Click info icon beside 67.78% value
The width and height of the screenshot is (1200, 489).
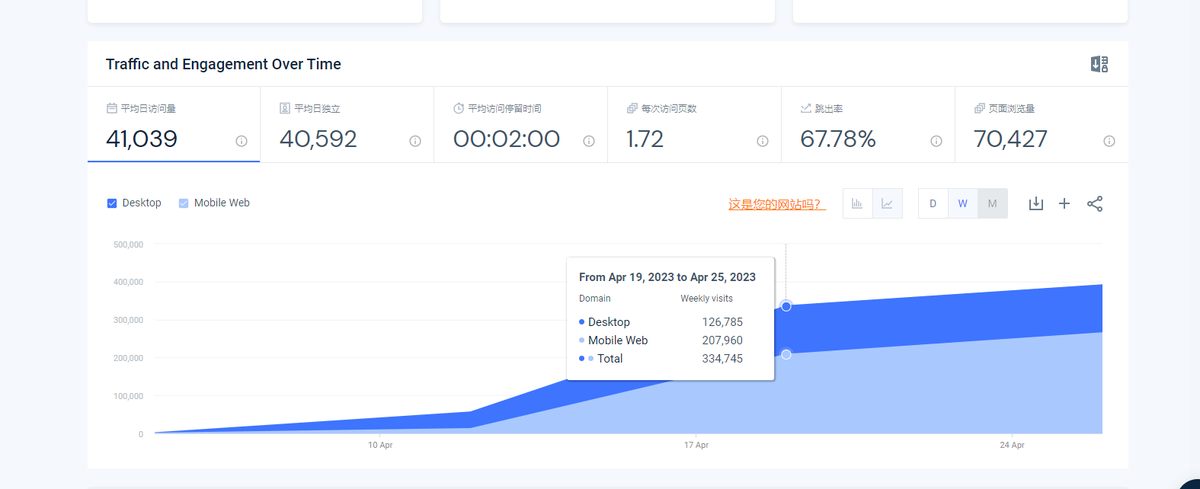point(936,141)
